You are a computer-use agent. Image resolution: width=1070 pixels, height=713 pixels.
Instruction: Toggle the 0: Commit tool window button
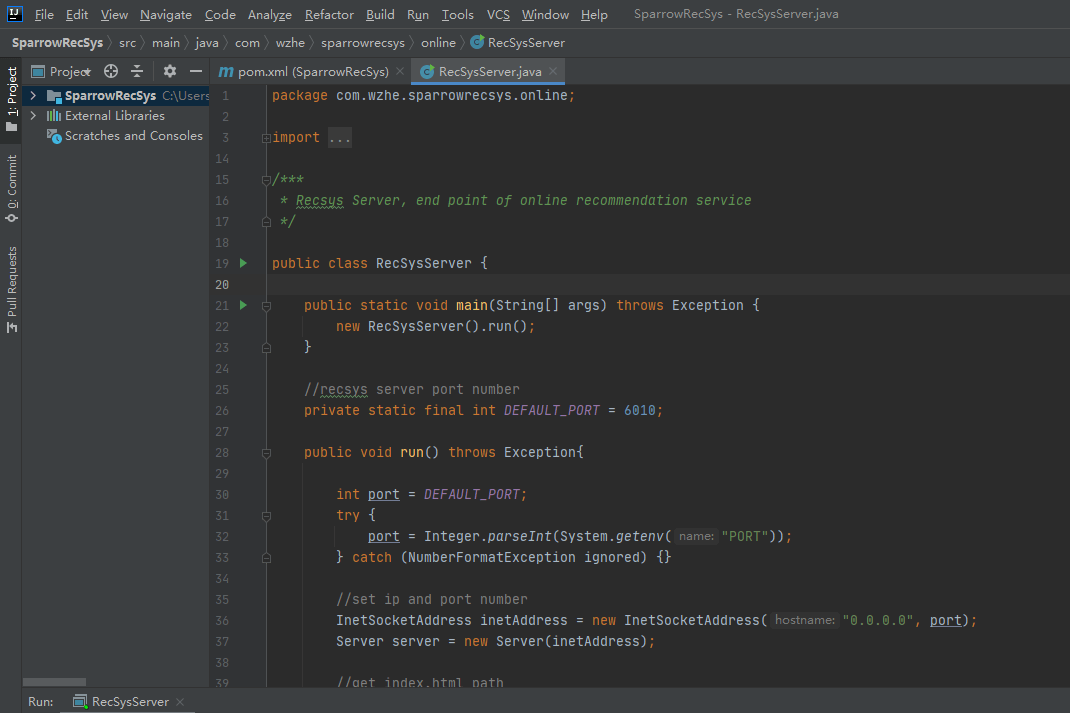click(x=11, y=187)
